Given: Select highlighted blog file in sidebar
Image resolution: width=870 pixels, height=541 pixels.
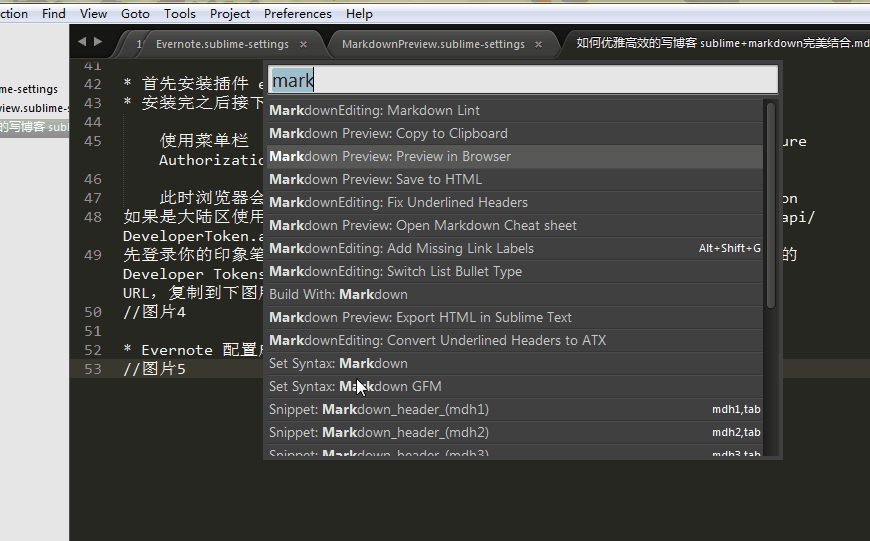Looking at the screenshot, I should pos(34,127).
